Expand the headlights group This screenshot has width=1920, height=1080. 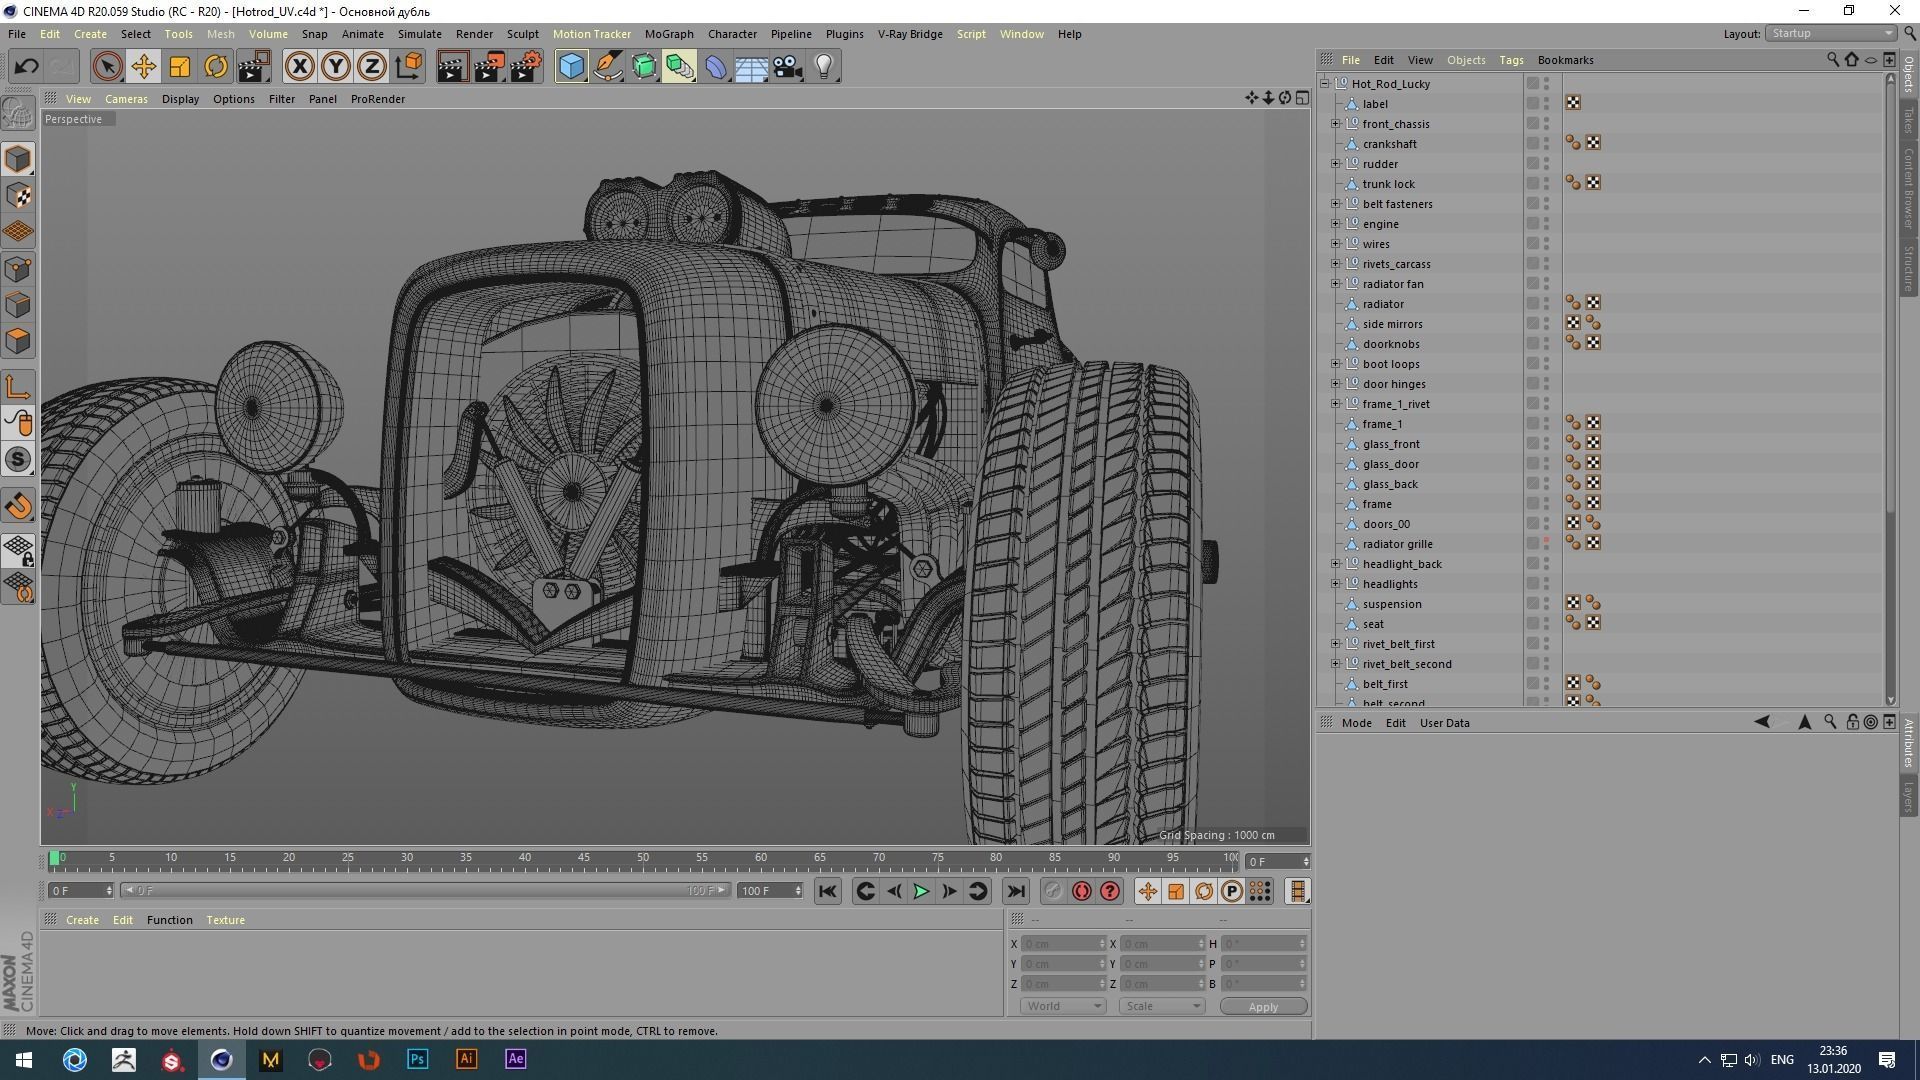1335,584
